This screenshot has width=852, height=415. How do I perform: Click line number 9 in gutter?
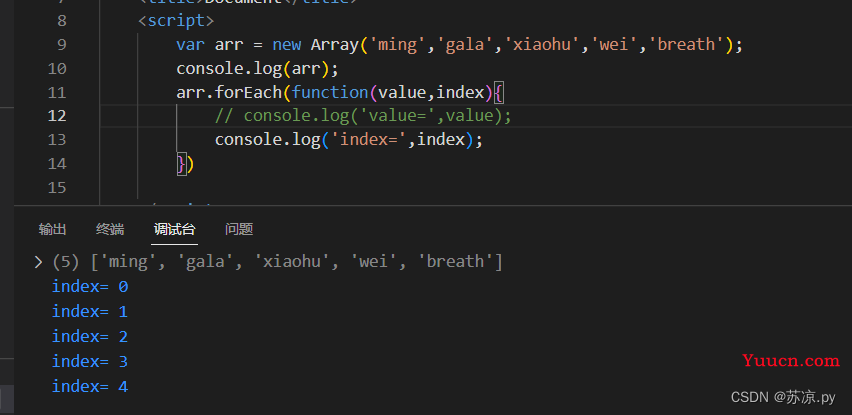[61, 45]
